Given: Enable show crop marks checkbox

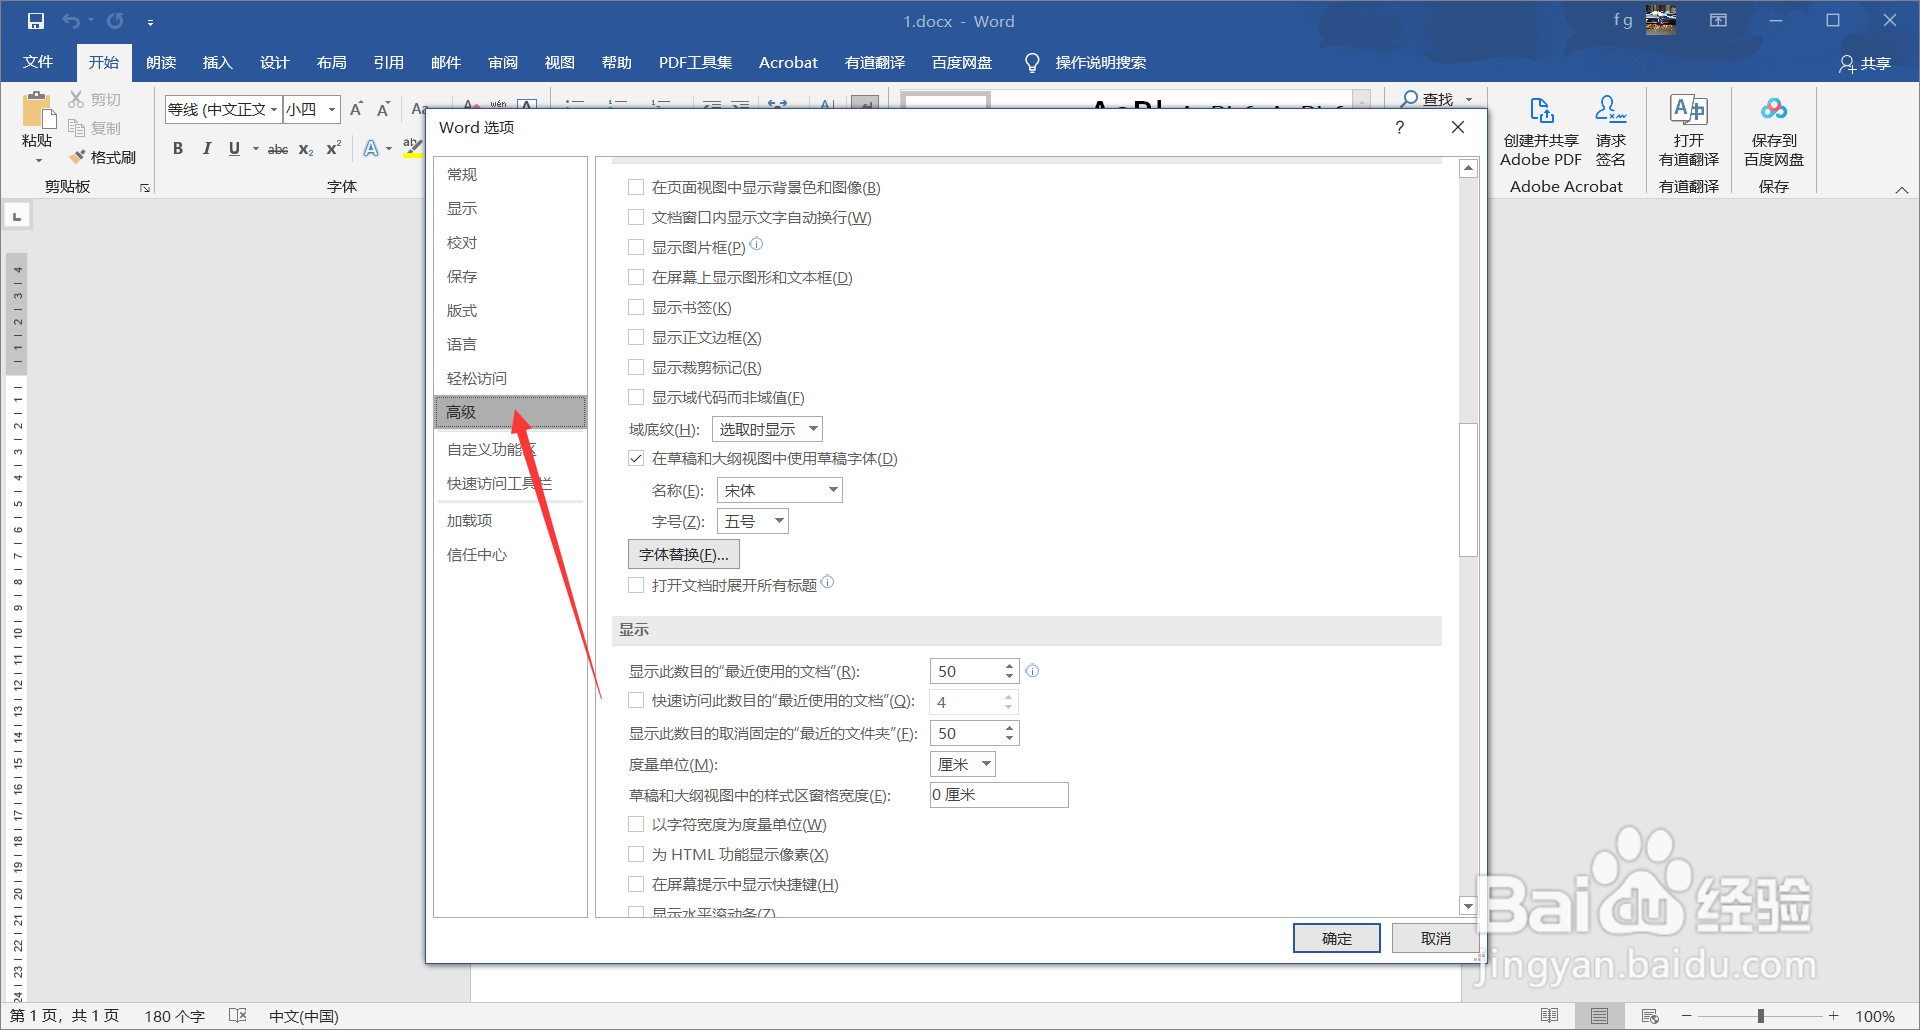Looking at the screenshot, I should pyautogui.click(x=636, y=367).
